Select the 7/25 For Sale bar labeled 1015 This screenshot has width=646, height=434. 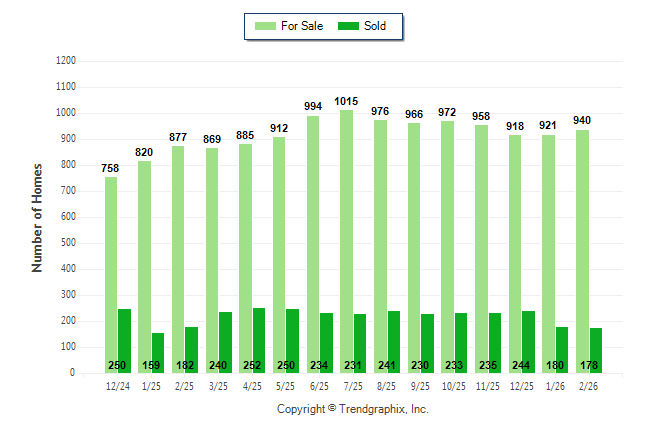point(347,240)
